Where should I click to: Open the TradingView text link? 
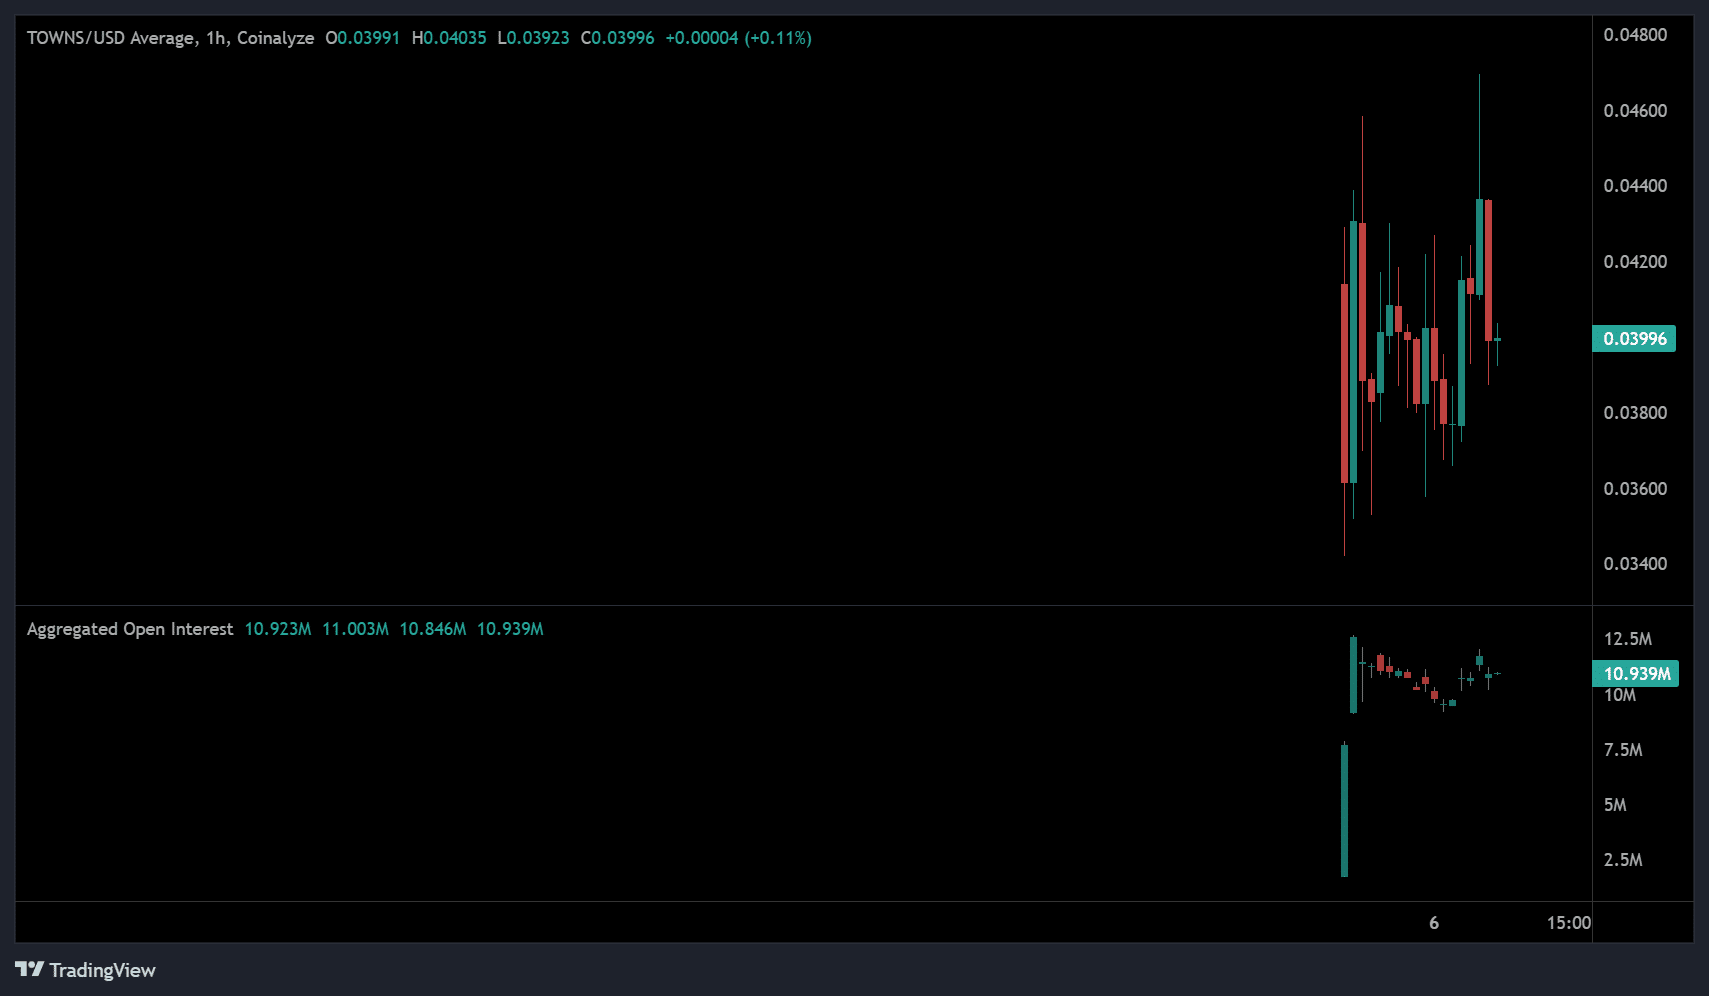pos(102,970)
